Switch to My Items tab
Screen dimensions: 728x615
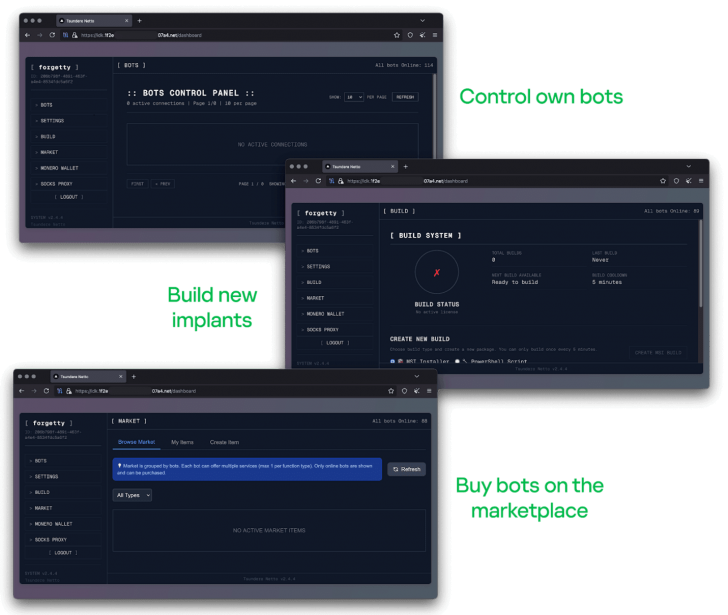point(182,442)
